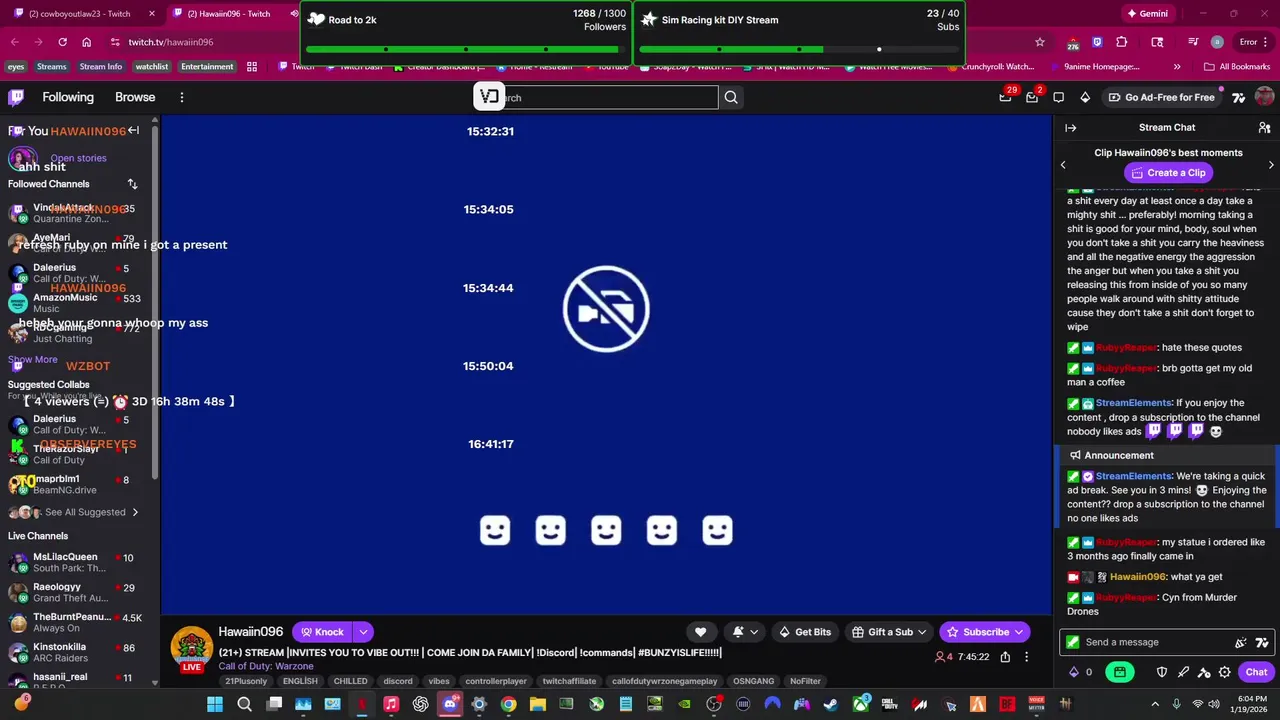Click the search magnifier button
This screenshot has height=720, width=1280.
tap(731, 97)
